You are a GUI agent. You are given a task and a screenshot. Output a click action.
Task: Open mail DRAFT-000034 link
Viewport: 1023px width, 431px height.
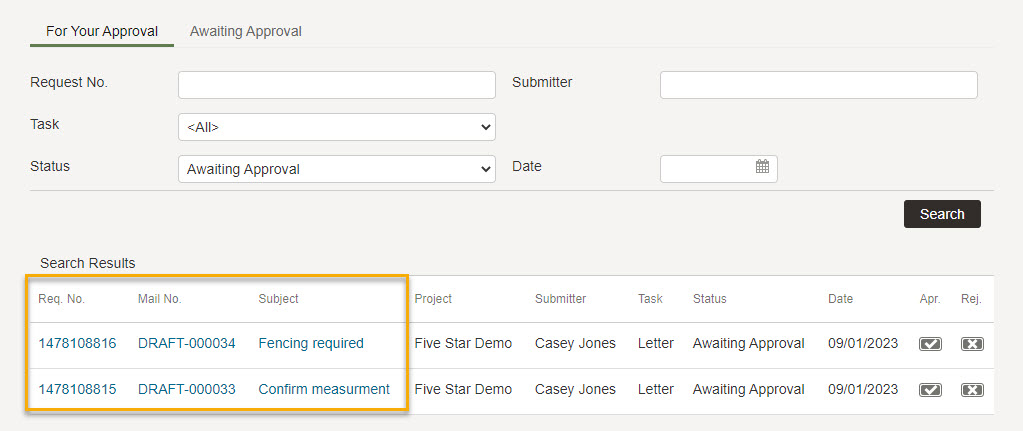[187, 343]
